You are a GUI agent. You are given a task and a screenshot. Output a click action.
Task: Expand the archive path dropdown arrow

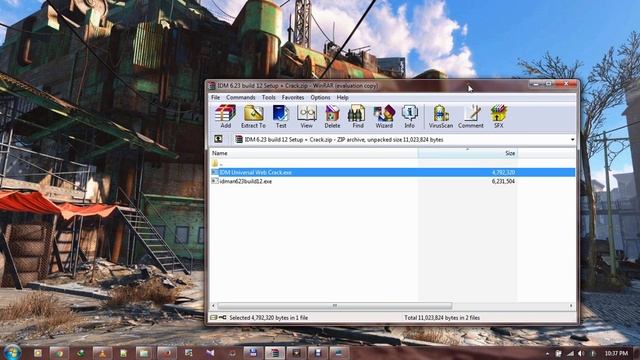[x=572, y=140]
